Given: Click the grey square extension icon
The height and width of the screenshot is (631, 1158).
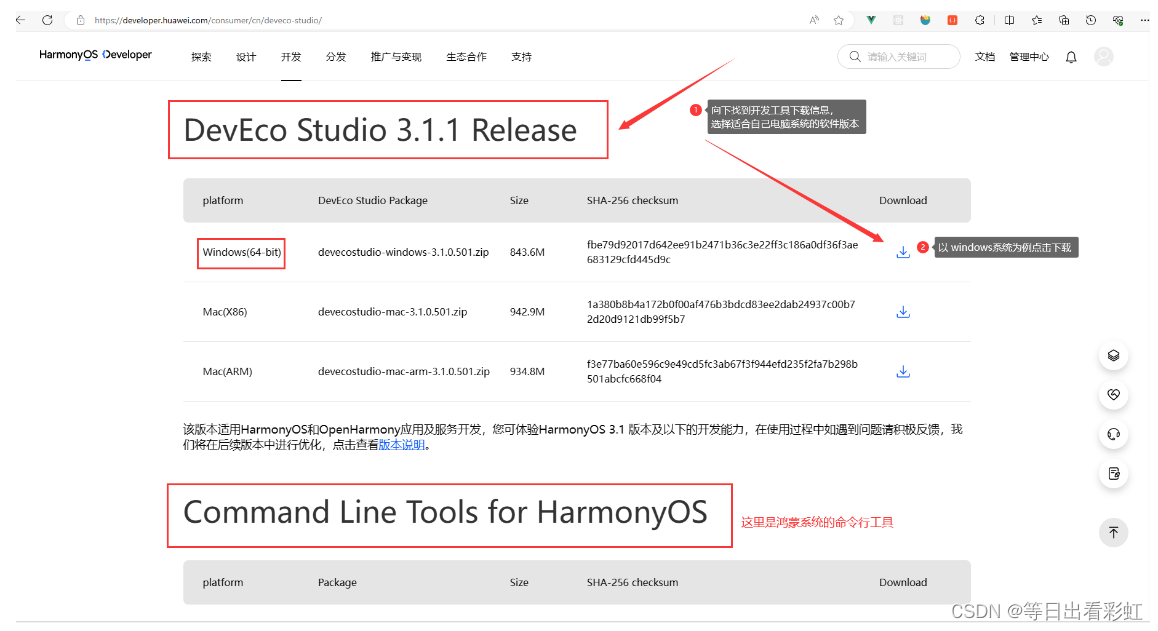Looking at the screenshot, I should [898, 20].
